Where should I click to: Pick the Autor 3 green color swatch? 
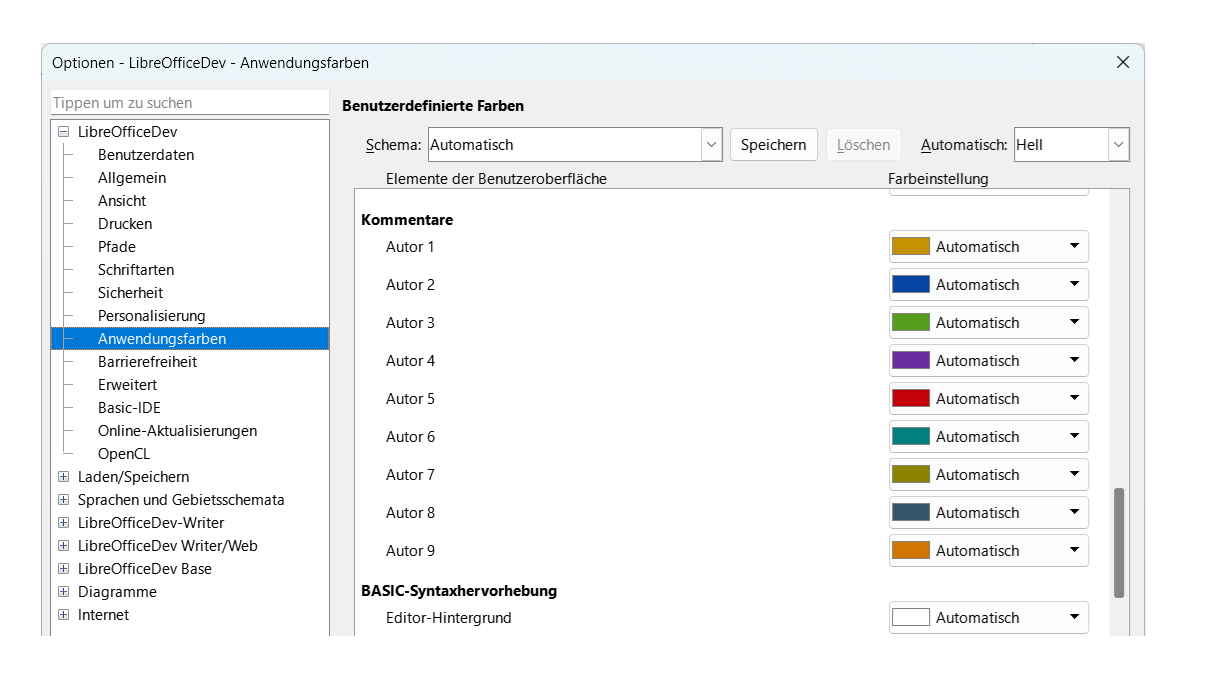[911, 323]
